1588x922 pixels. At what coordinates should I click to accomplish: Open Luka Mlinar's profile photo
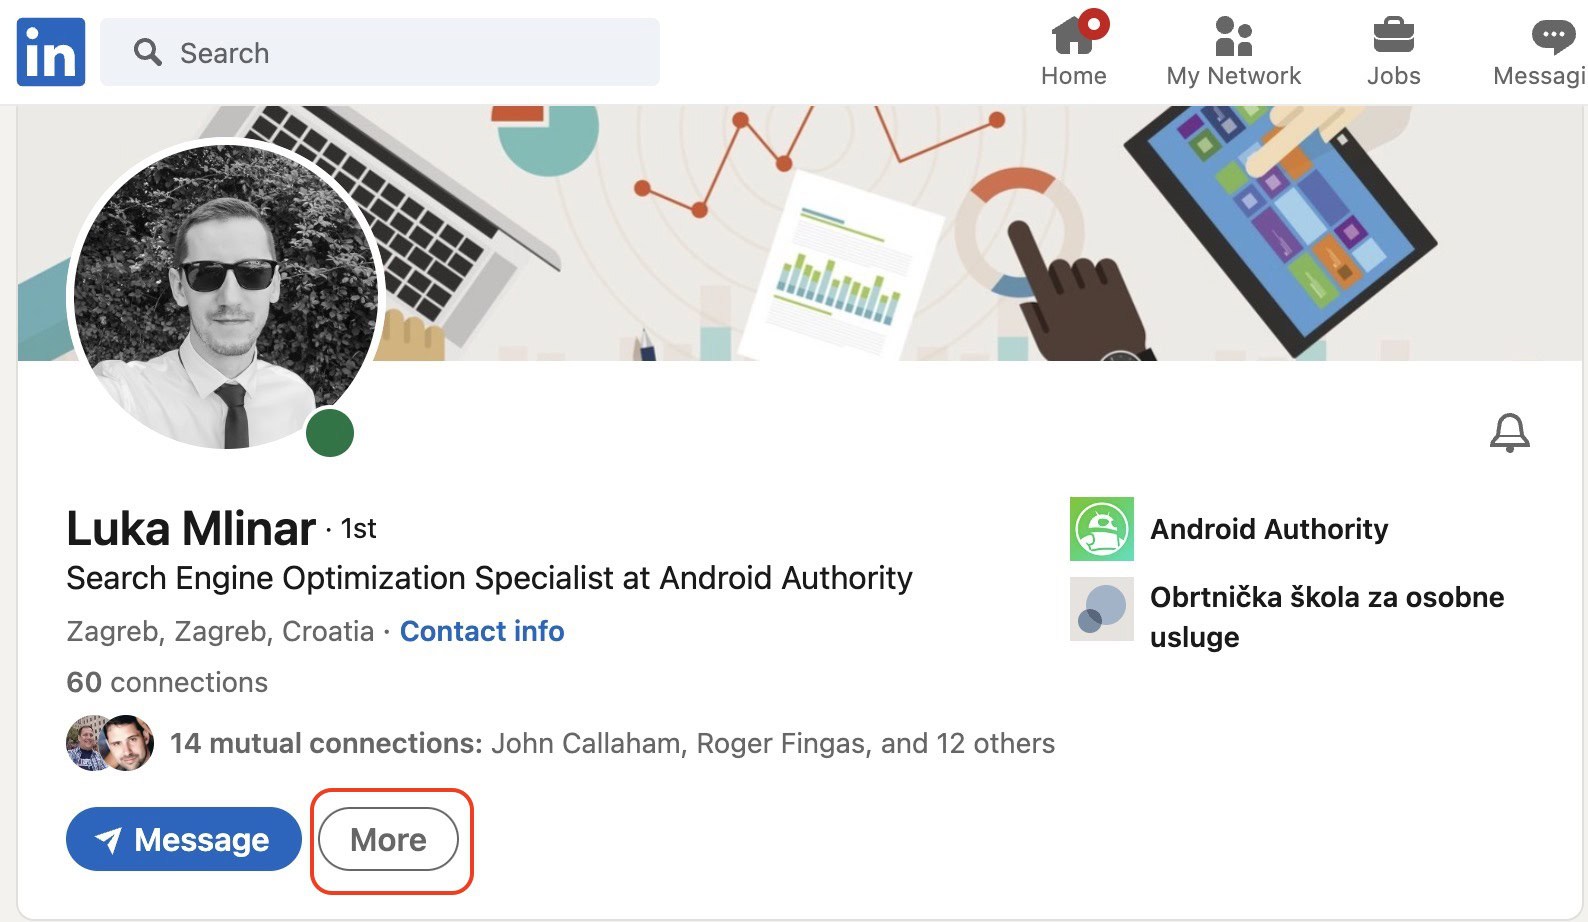[x=226, y=296]
